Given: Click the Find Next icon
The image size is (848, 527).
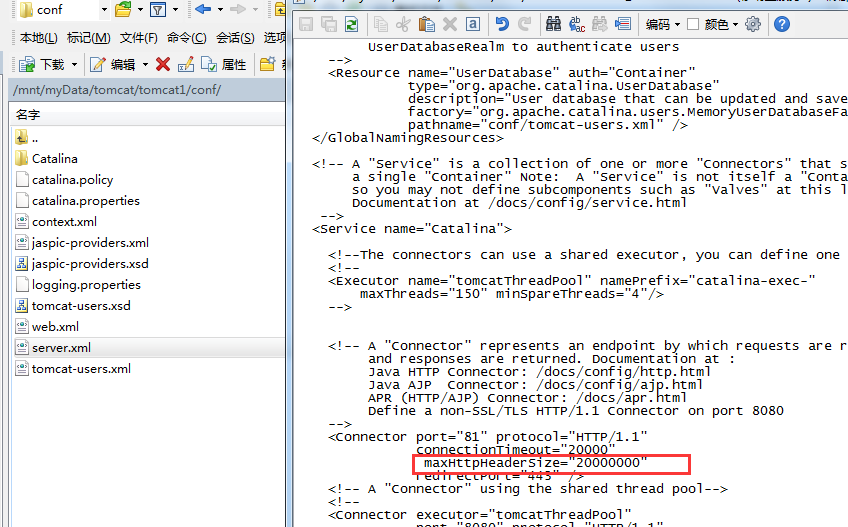Looking at the screenshot, I should point(600,24).
